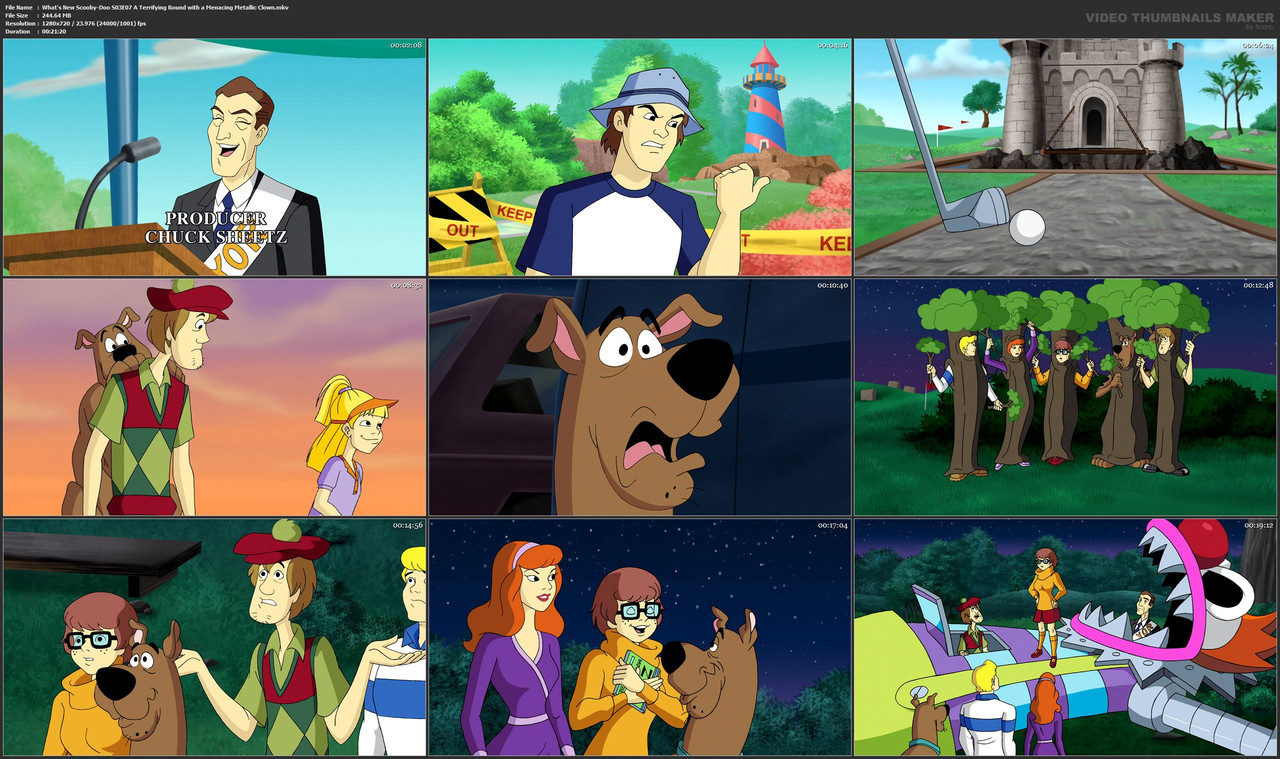The image size is (1280, 759).
Task: Open the Shaggy lighthouse scene thumbnail
Action: coord(640,155)
